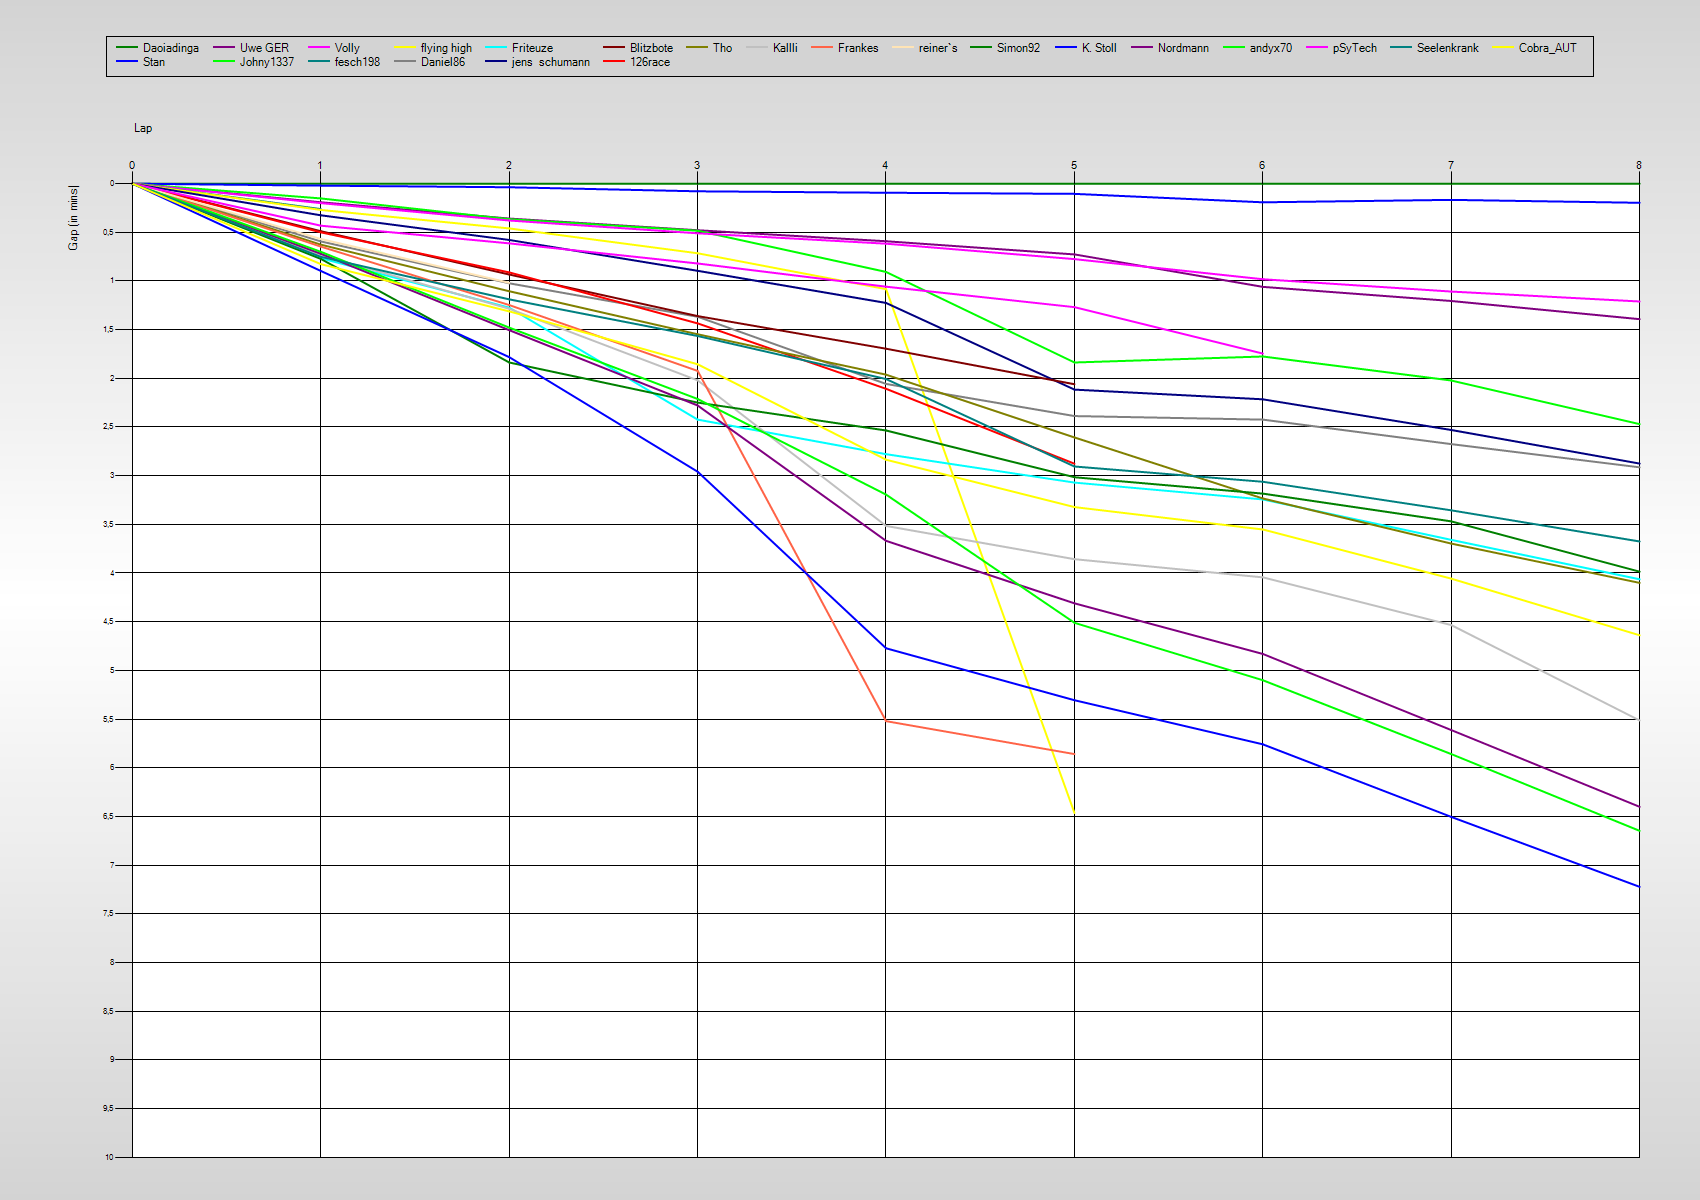Viewport: 1700px width, 1200px height.
Task: Click the Daniel86 legend entry
Action: pyautogui.click(x=442, y=62)
